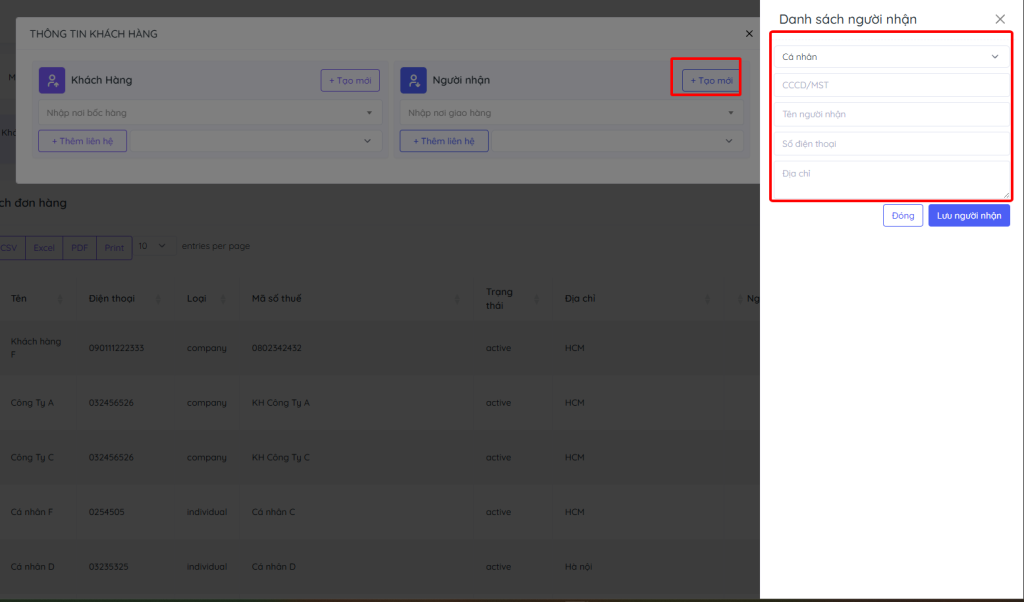
Task: Export the table using Excel button
Action: 44,247
